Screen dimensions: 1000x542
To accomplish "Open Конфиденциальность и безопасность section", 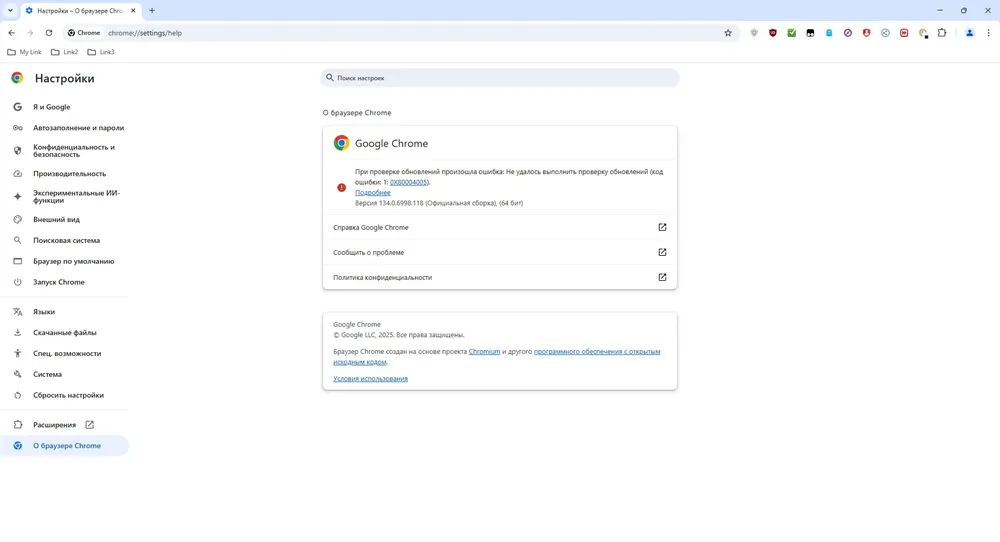I will [64, 150].
